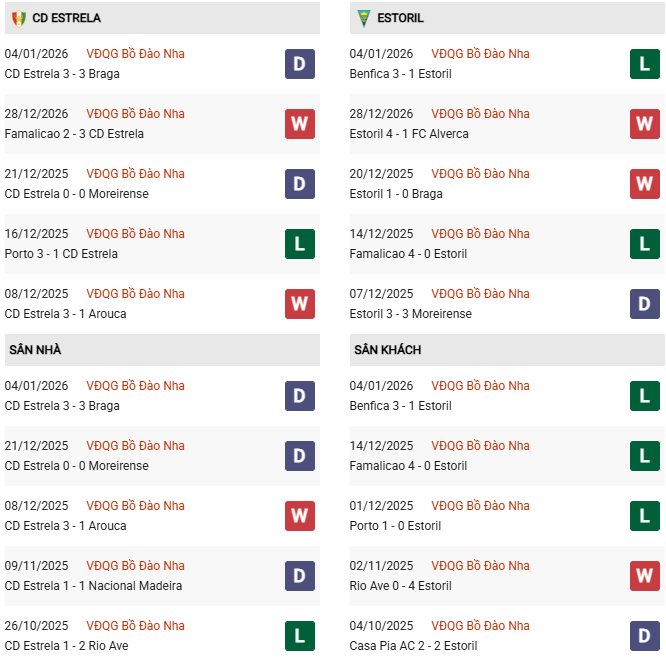Click L badge for Porto 1-0 Estoril
The height and width of the screenshot is (659, 666).
645,516
